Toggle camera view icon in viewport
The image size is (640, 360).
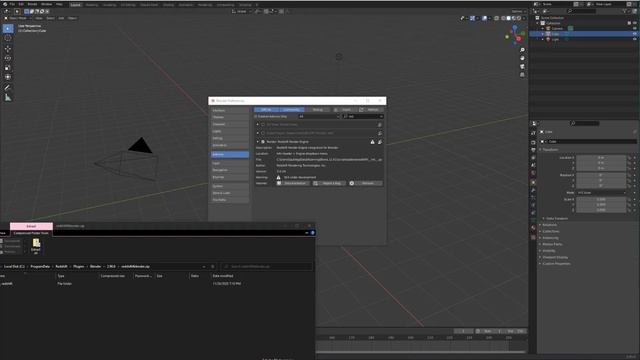tap(522, 66)
